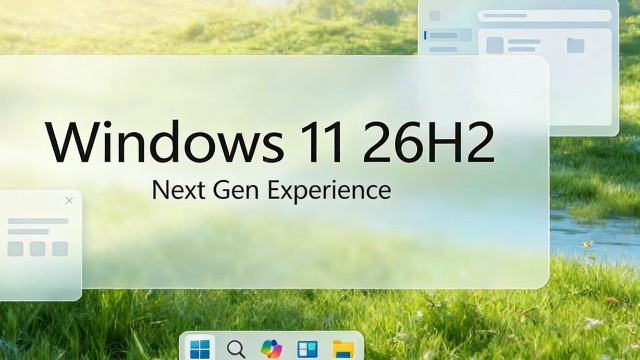
Task: Launch Copilot from the taskbar
Action: (271, 349)
